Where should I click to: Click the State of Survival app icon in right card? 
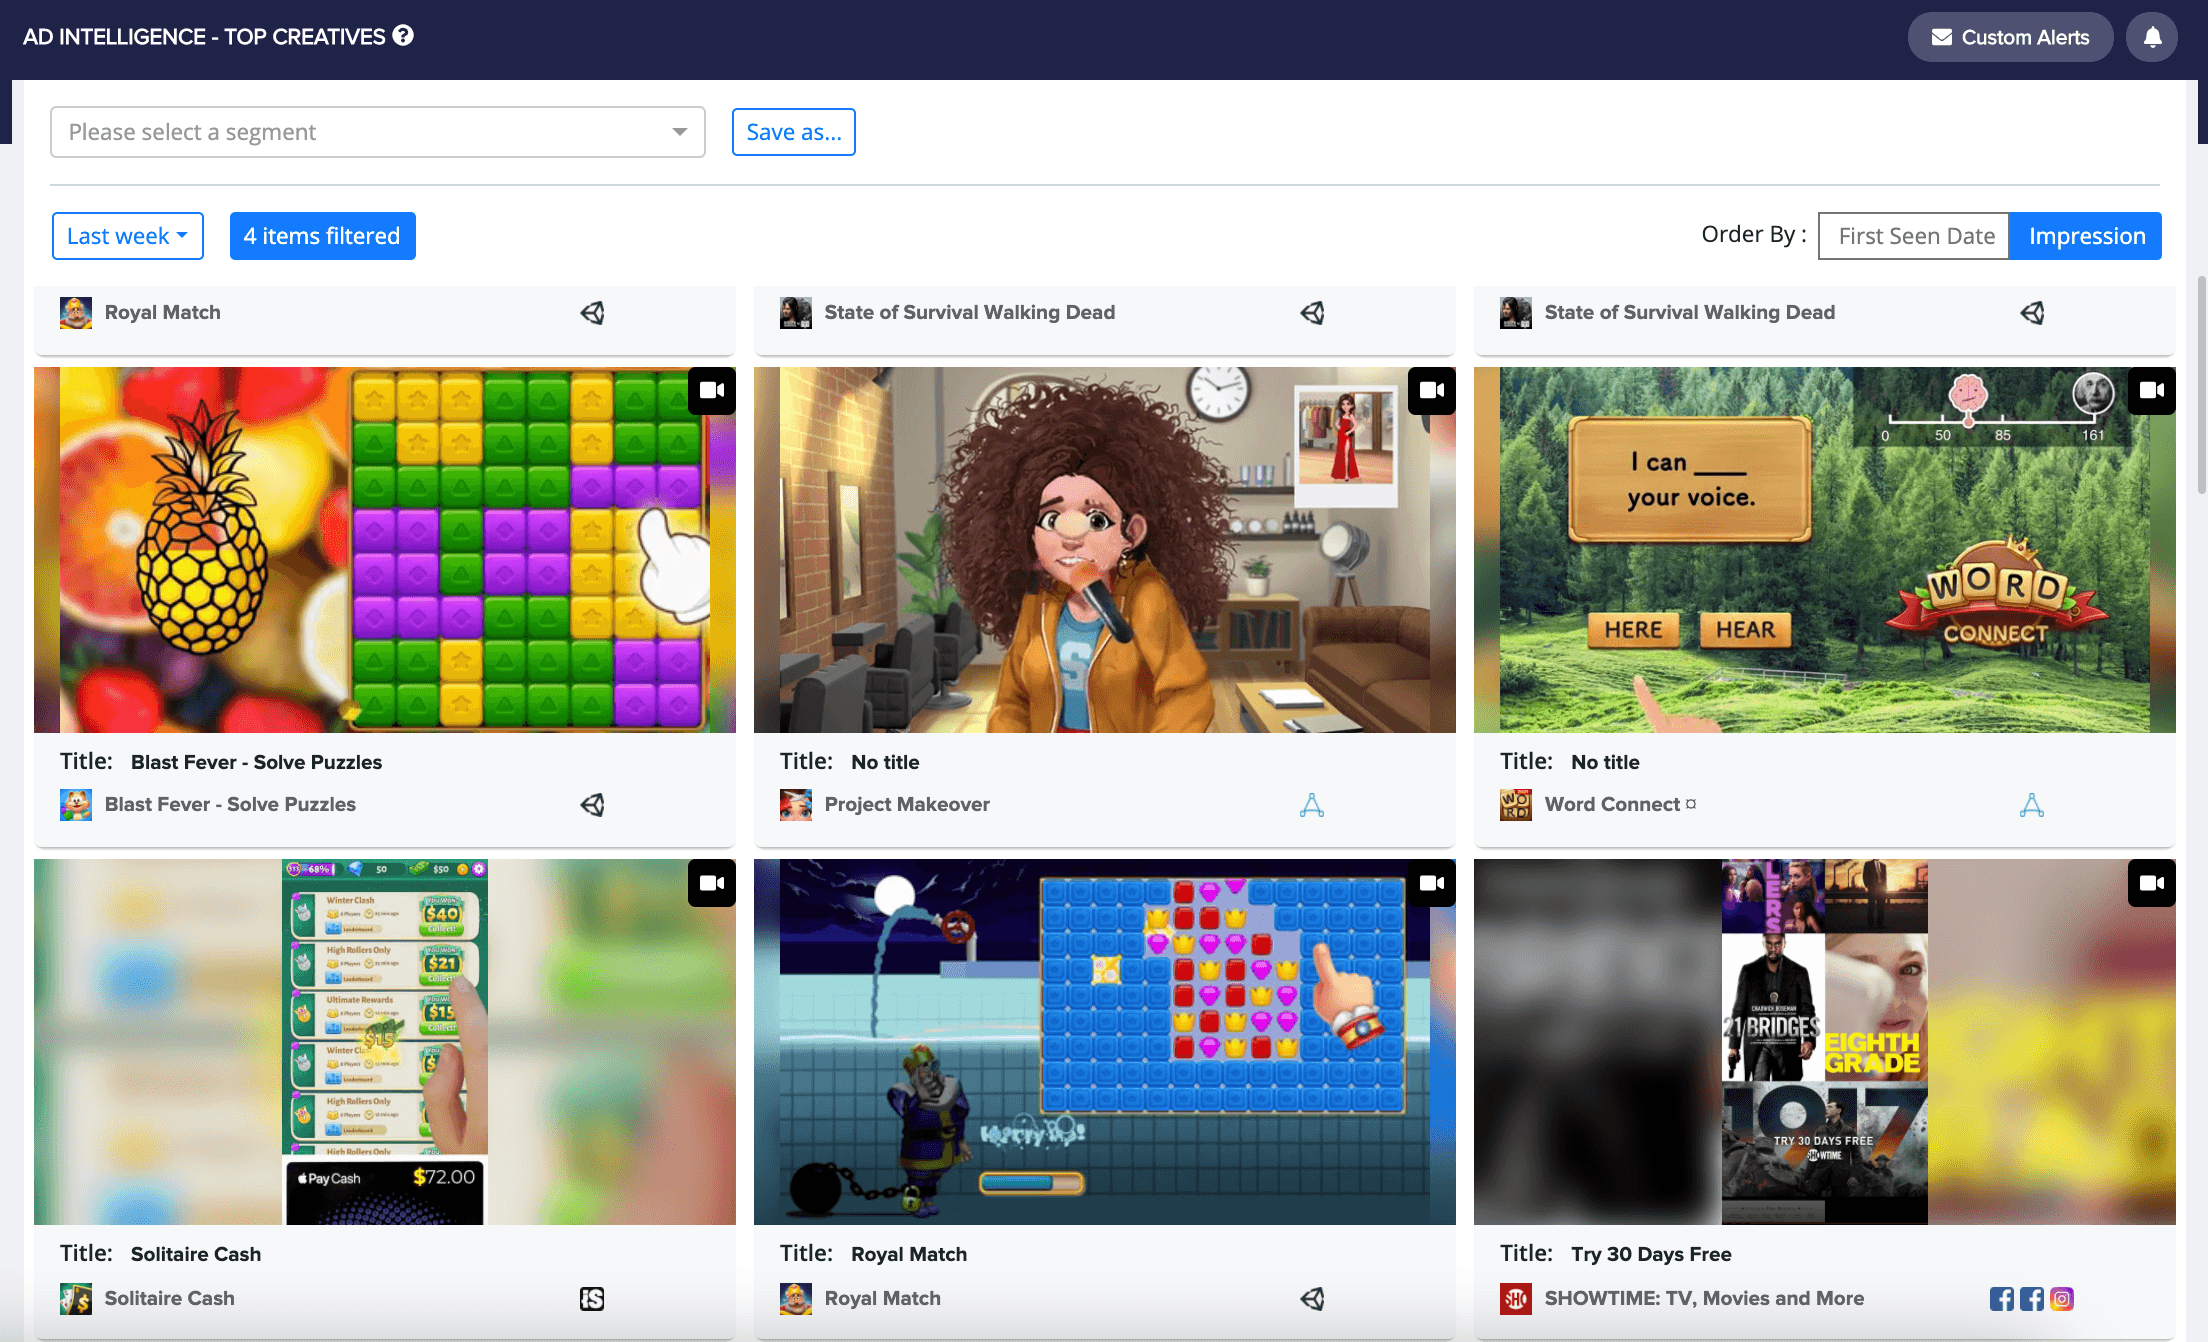coord(1516,313)
